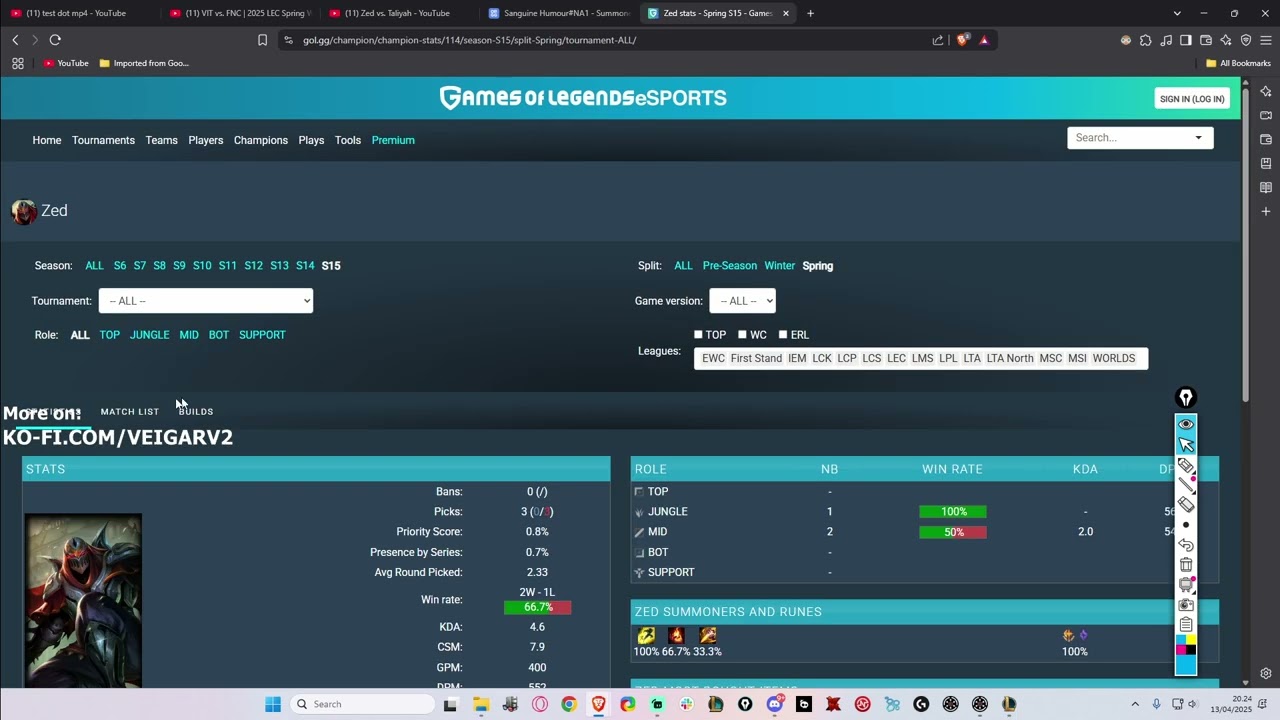This screenshot has height=720, width=1280.
Task: Filter role by SUPPORT
Action: click(x=262, y=335)
